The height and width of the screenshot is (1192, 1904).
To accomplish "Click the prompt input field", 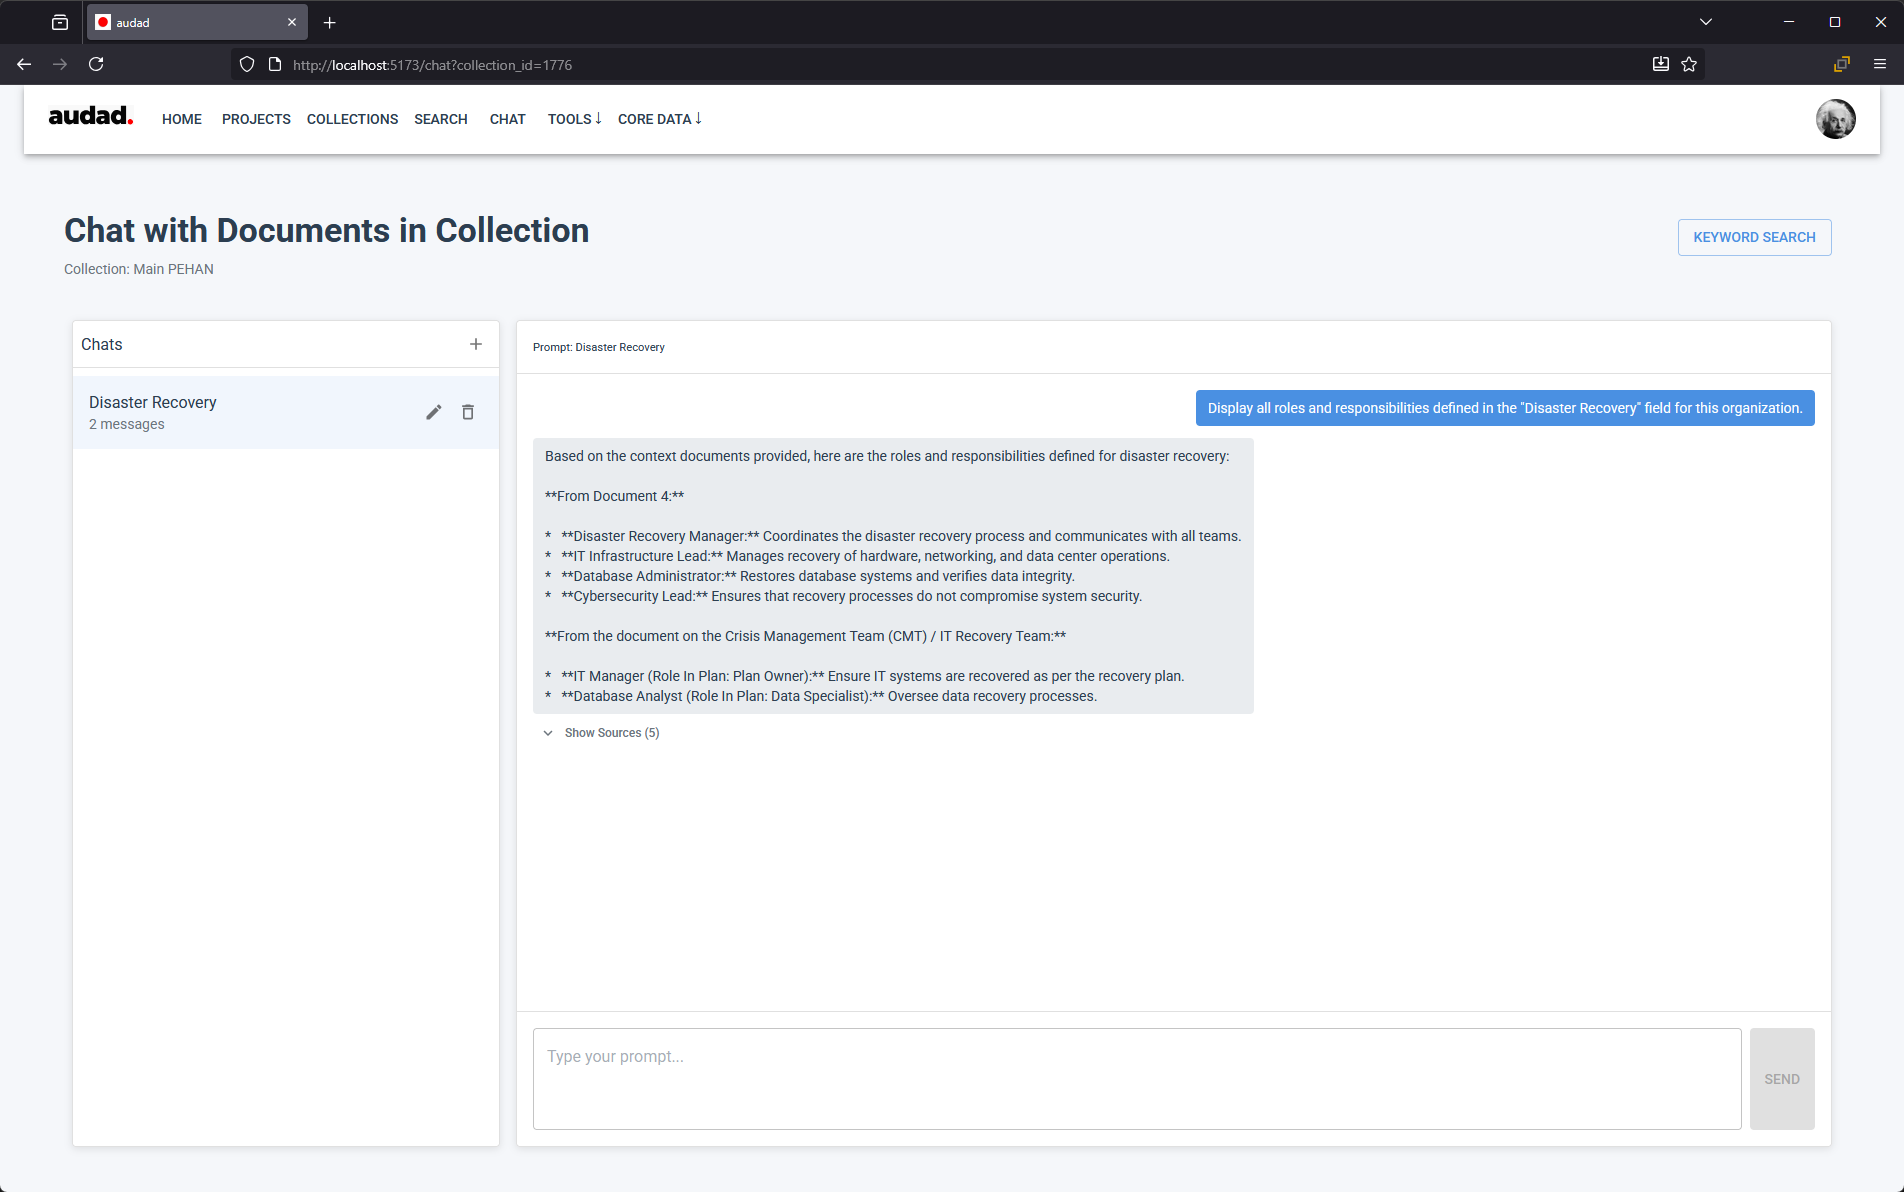I will (1136, 1078).
